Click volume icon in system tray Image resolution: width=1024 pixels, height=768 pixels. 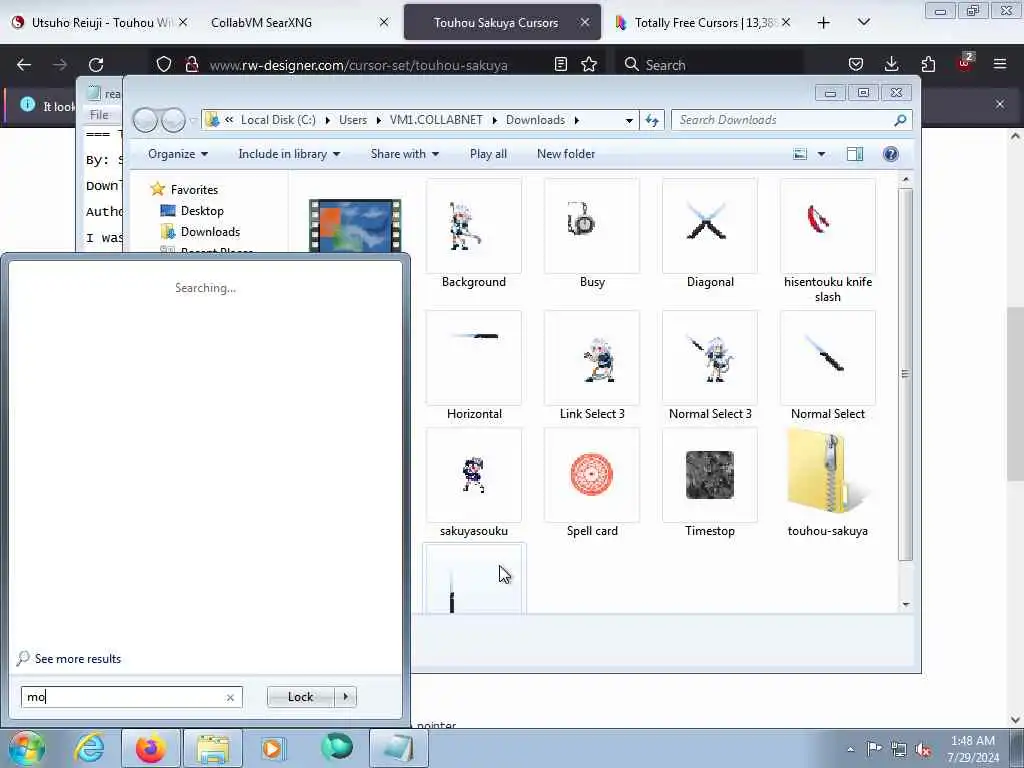pyautogui.click(x=923, y=750)
